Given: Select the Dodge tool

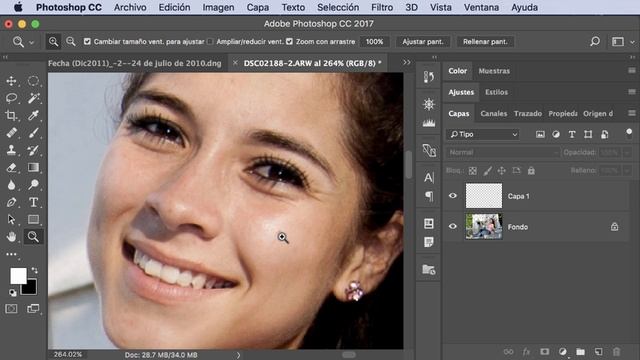Looking at the screenshot, I should click(33, 185).
